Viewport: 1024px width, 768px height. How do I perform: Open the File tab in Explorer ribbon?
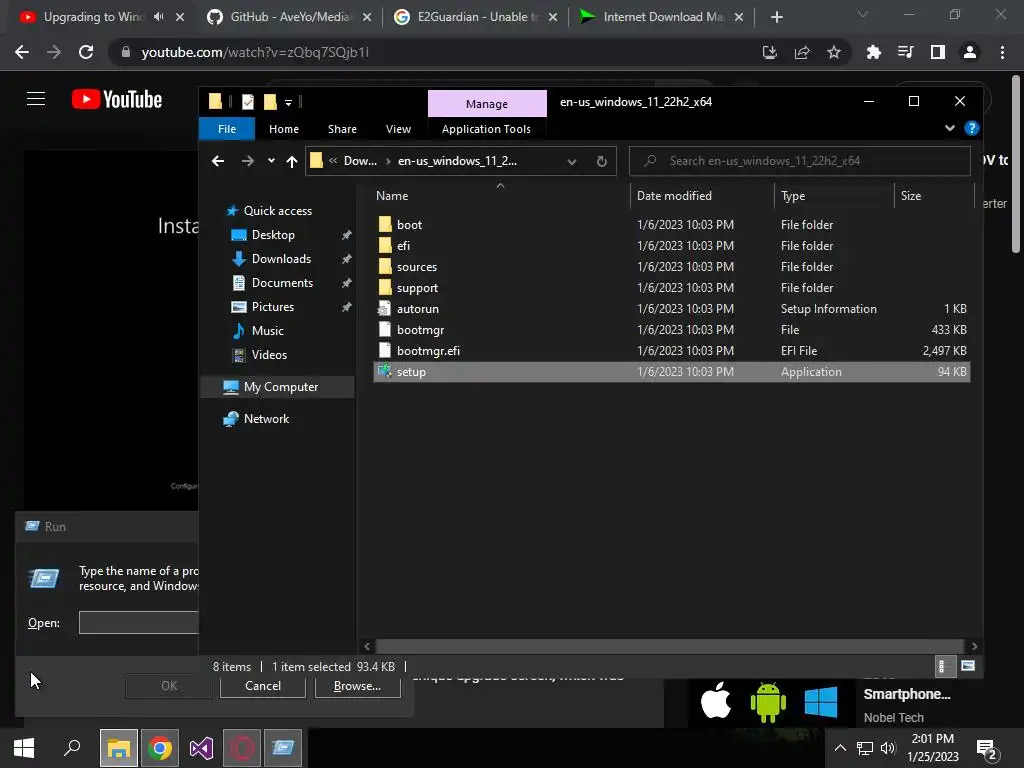(227, 129)
